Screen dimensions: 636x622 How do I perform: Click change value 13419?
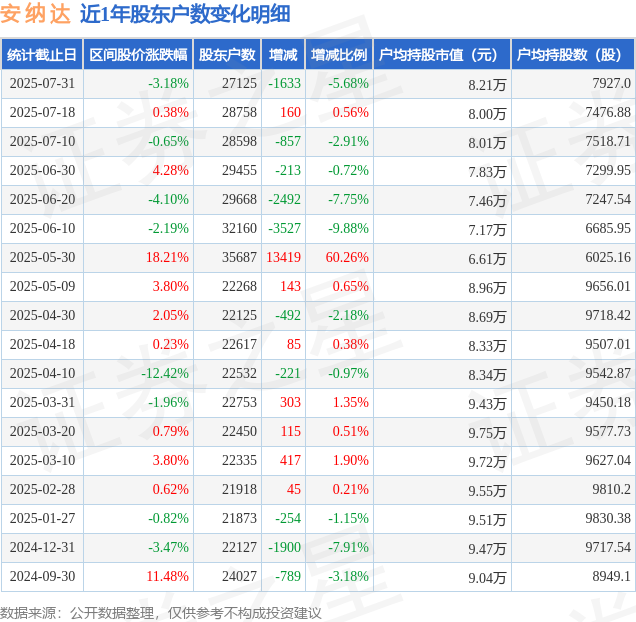pyautogui.click(x=284, y=257)
